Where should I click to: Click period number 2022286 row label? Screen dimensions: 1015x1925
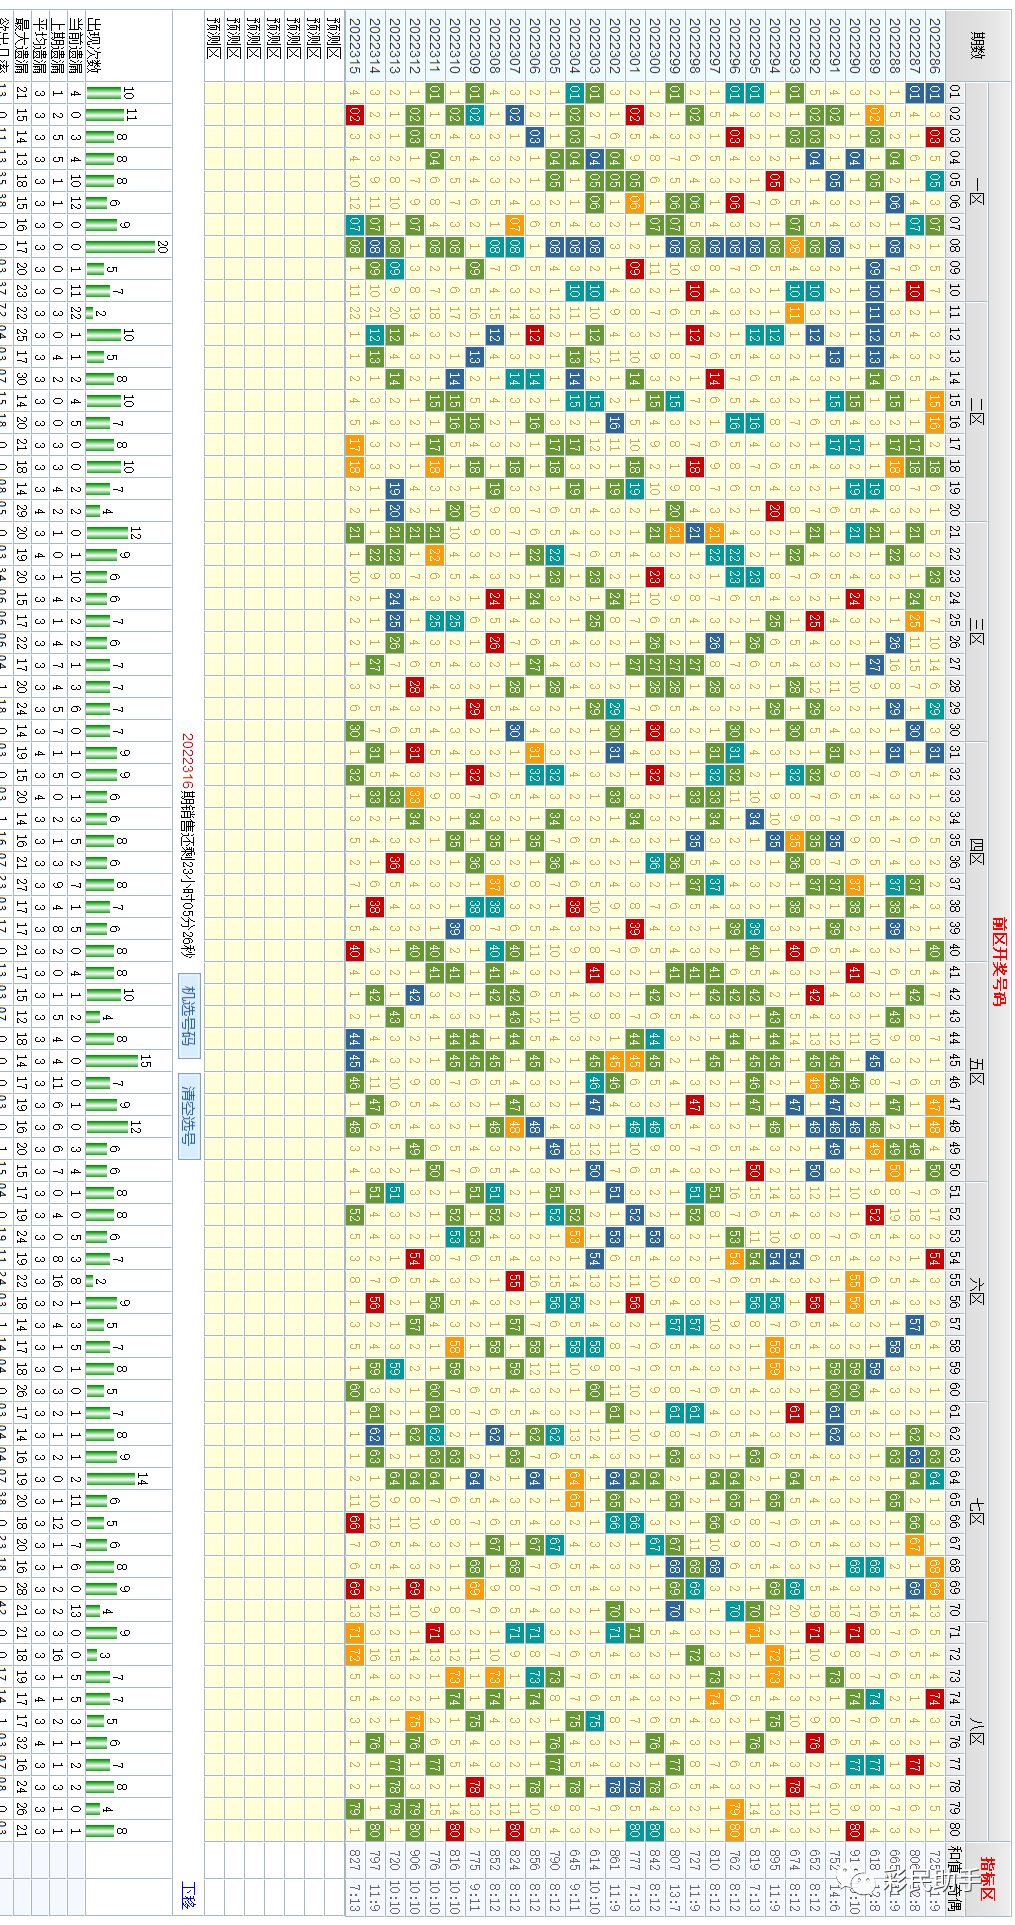pos(934,45)
